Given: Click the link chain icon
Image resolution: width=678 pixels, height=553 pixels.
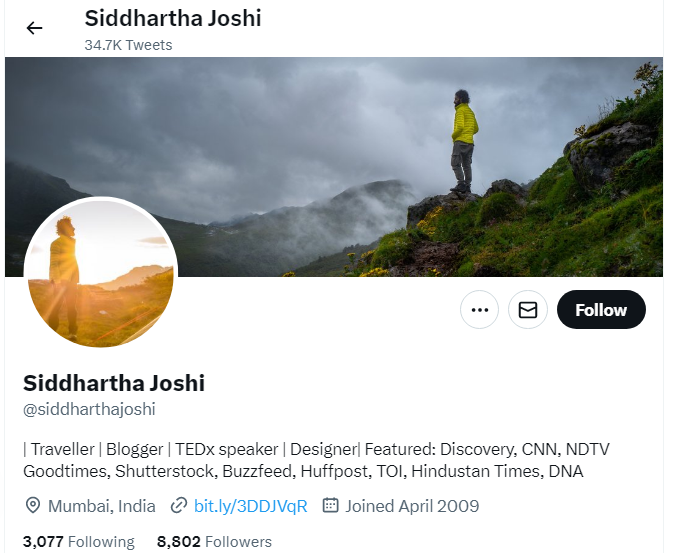Looking at the screenshot, I should coord(179,505).
